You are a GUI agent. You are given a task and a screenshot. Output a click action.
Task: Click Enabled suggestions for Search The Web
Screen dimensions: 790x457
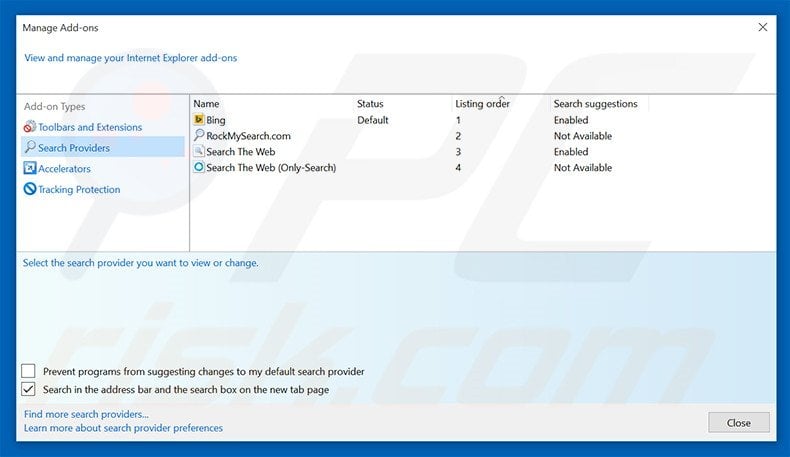click(571, 152)
